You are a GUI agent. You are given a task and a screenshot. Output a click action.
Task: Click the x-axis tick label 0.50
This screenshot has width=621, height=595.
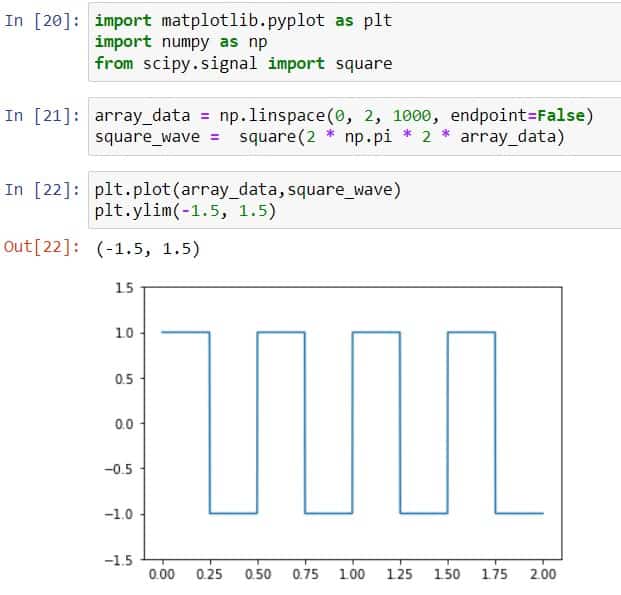click(x=257, y=574)
